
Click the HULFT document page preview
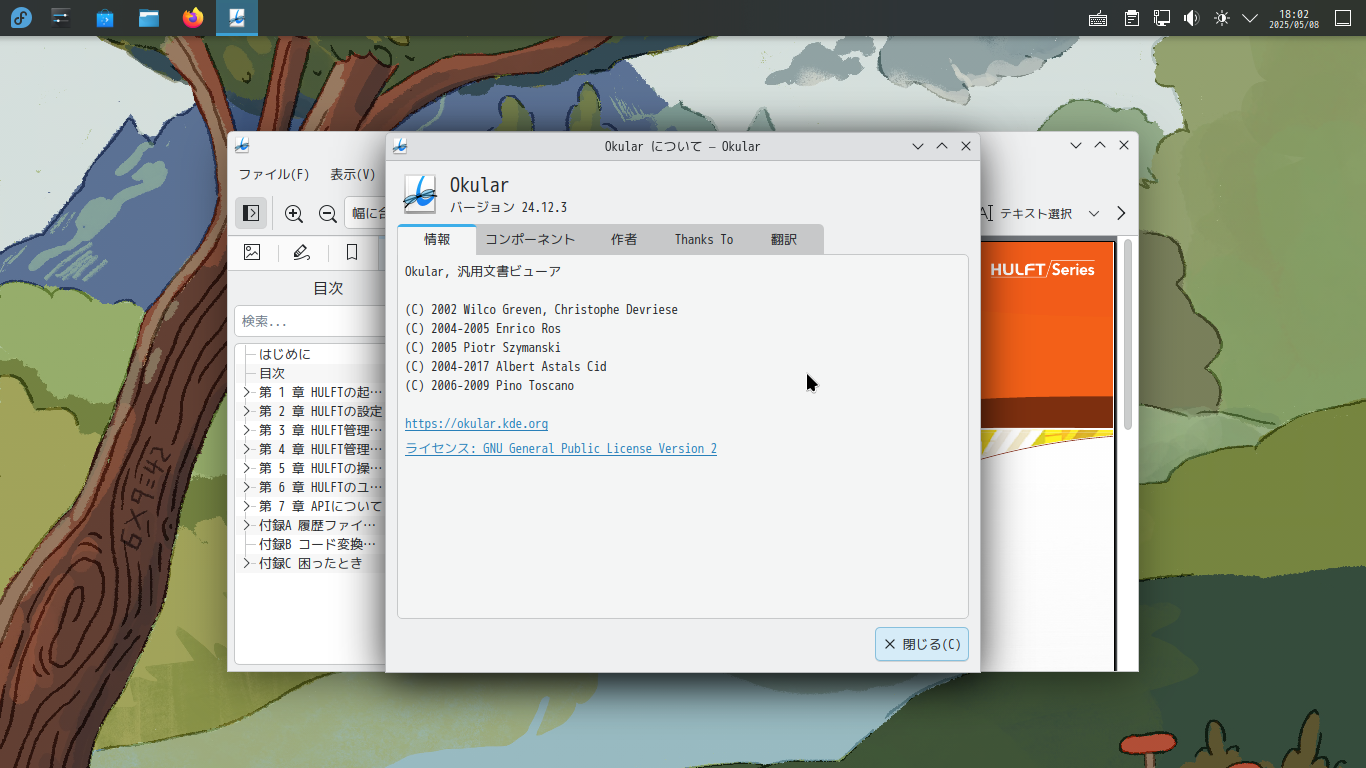1046,455
